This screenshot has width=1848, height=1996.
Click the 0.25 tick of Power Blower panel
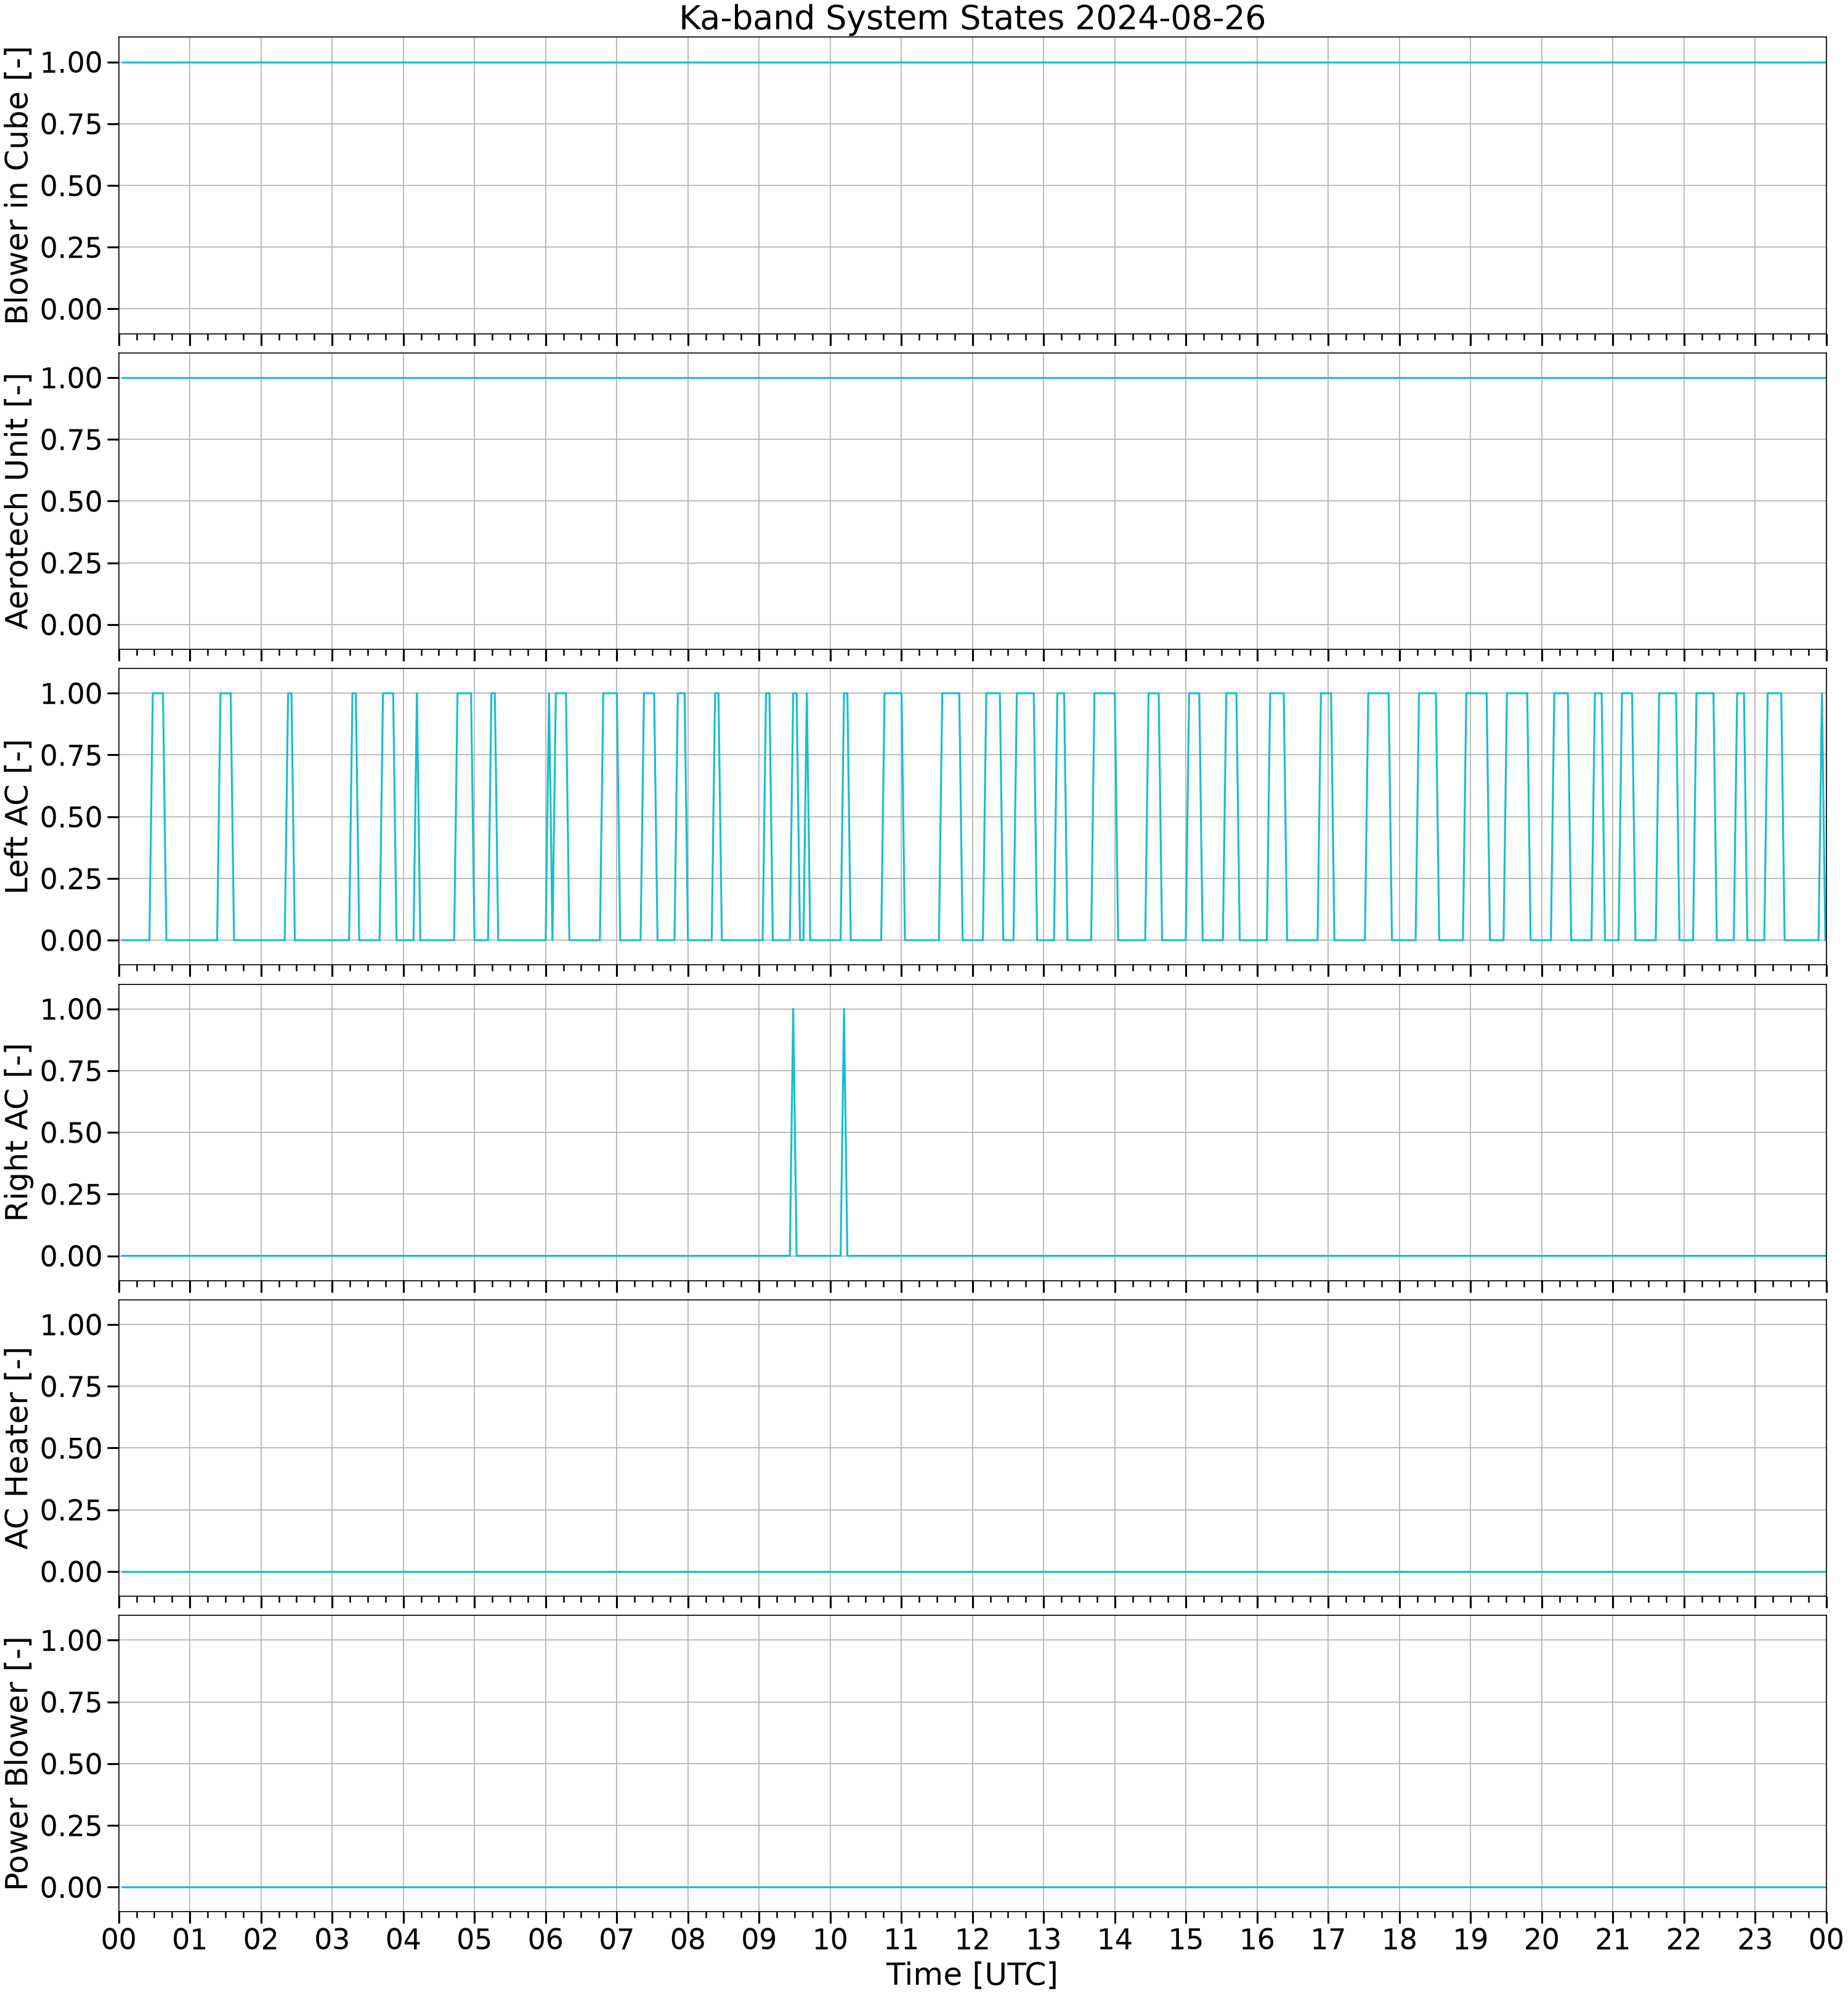tap(71, 1826)
